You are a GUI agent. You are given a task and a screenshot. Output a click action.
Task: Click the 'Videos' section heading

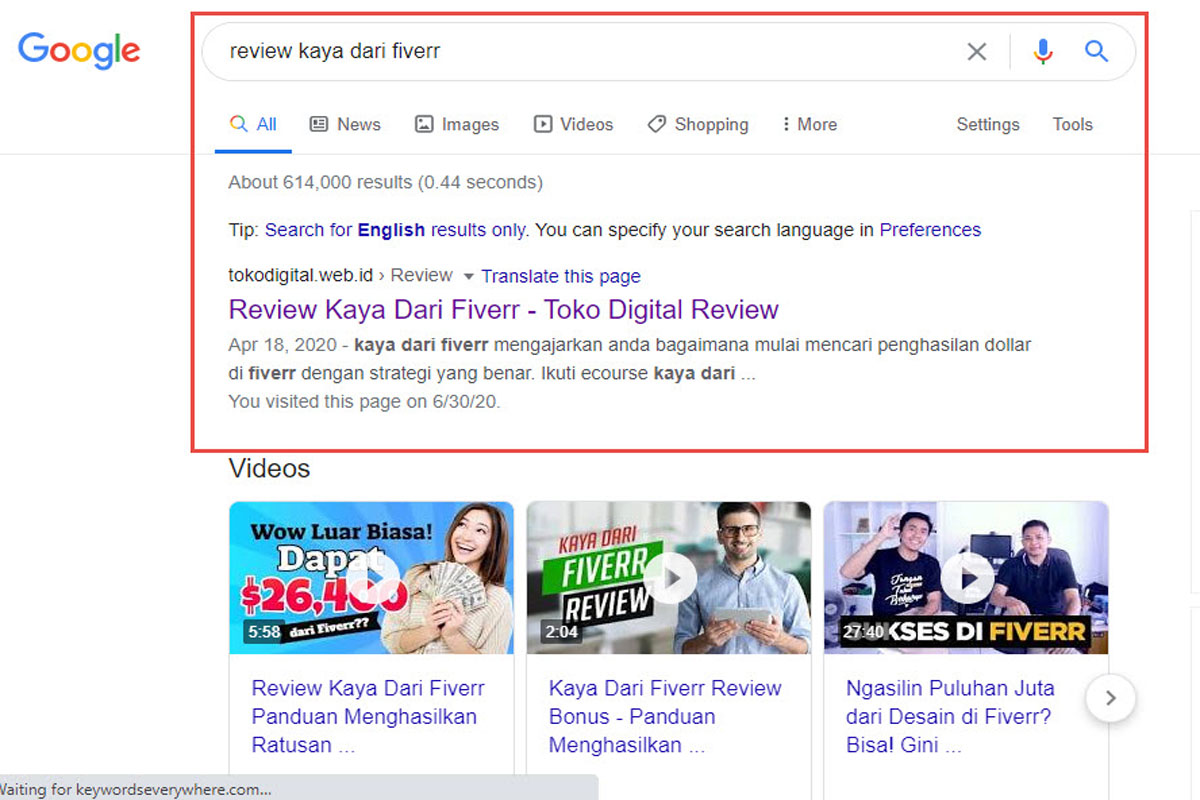point(269,468)
